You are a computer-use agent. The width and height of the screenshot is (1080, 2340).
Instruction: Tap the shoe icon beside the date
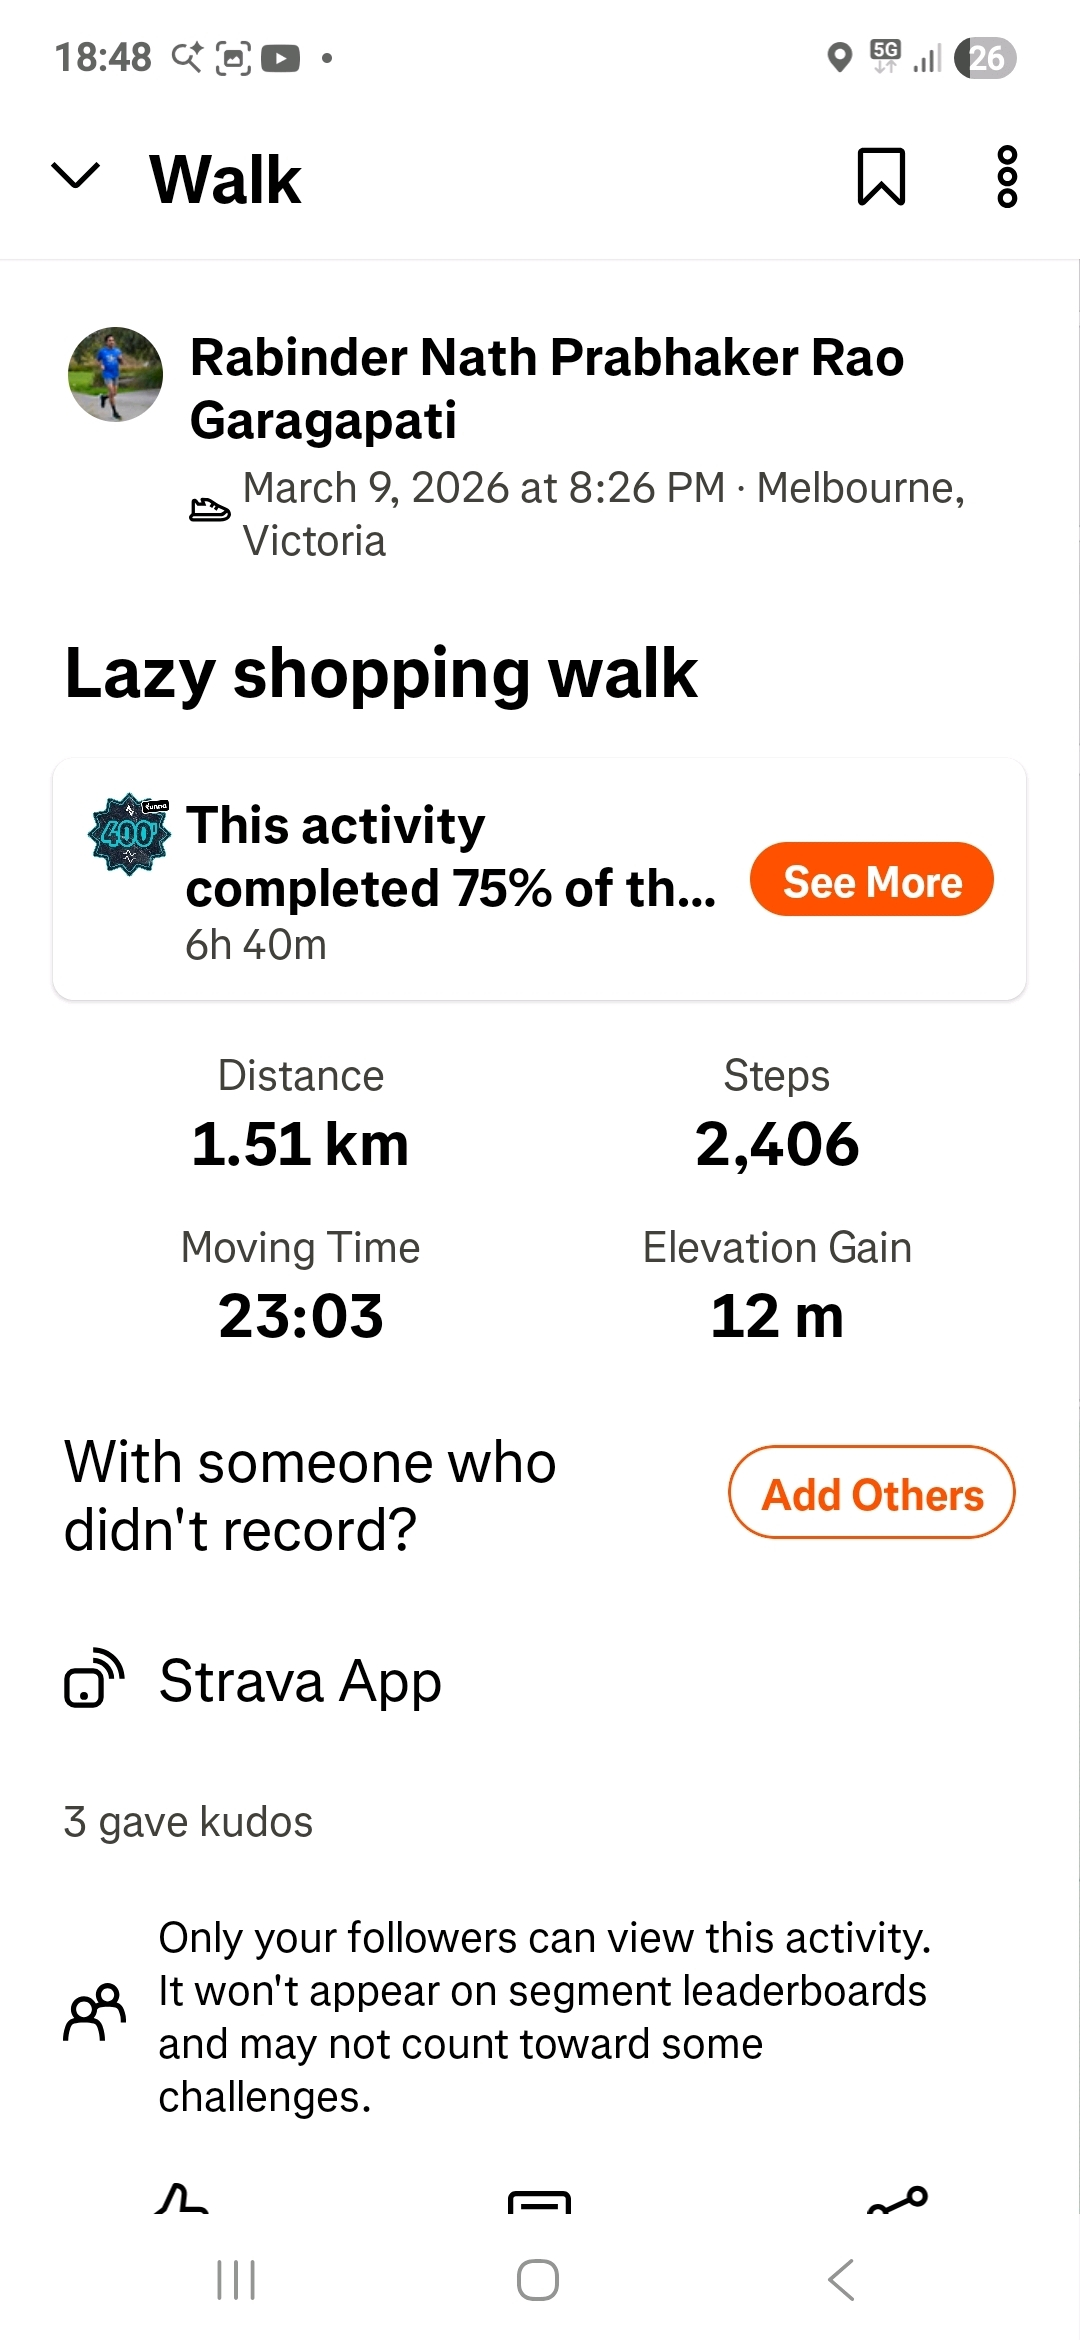[209, 510]
